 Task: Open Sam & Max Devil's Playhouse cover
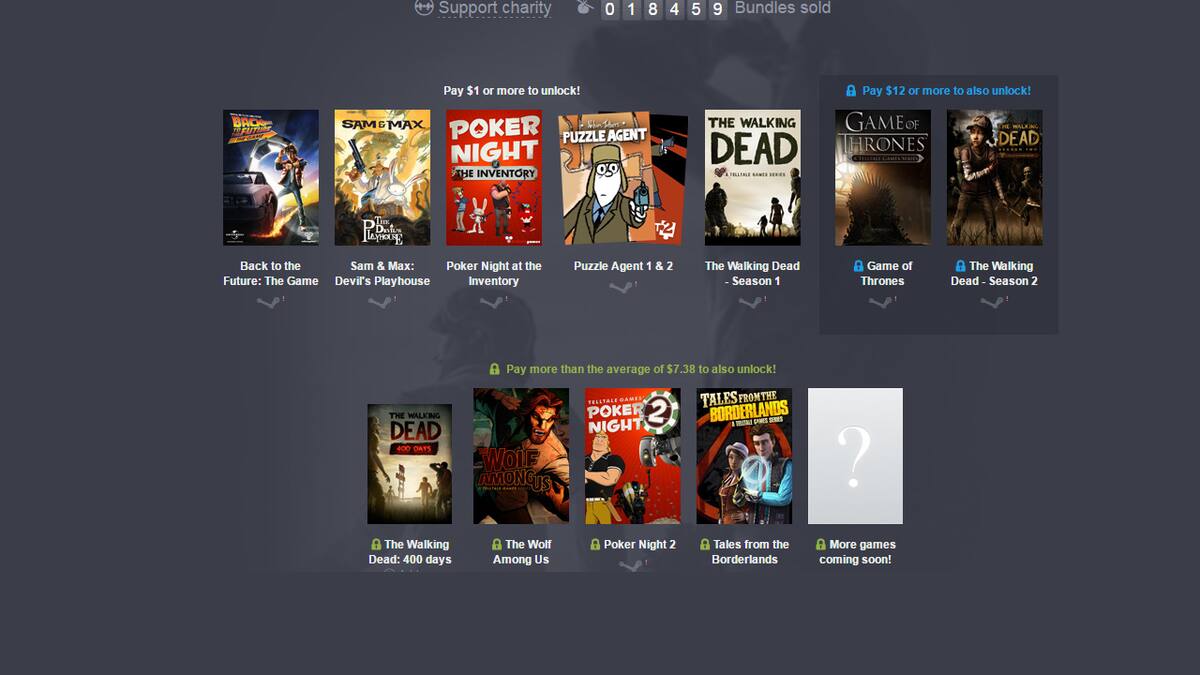point(382,177)
